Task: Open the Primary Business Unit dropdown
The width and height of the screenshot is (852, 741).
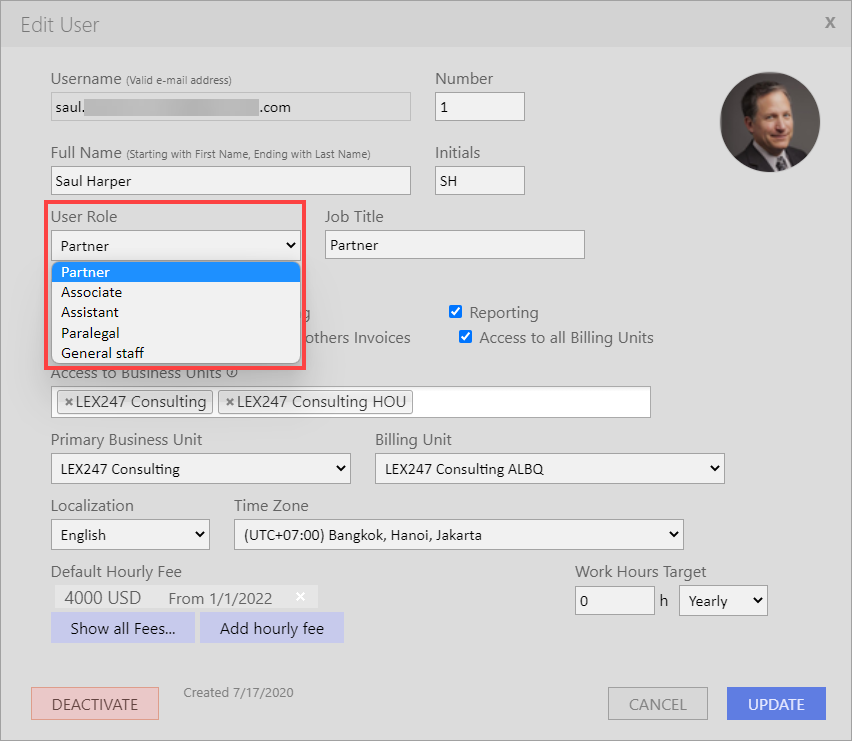Action: pos(200,468)
